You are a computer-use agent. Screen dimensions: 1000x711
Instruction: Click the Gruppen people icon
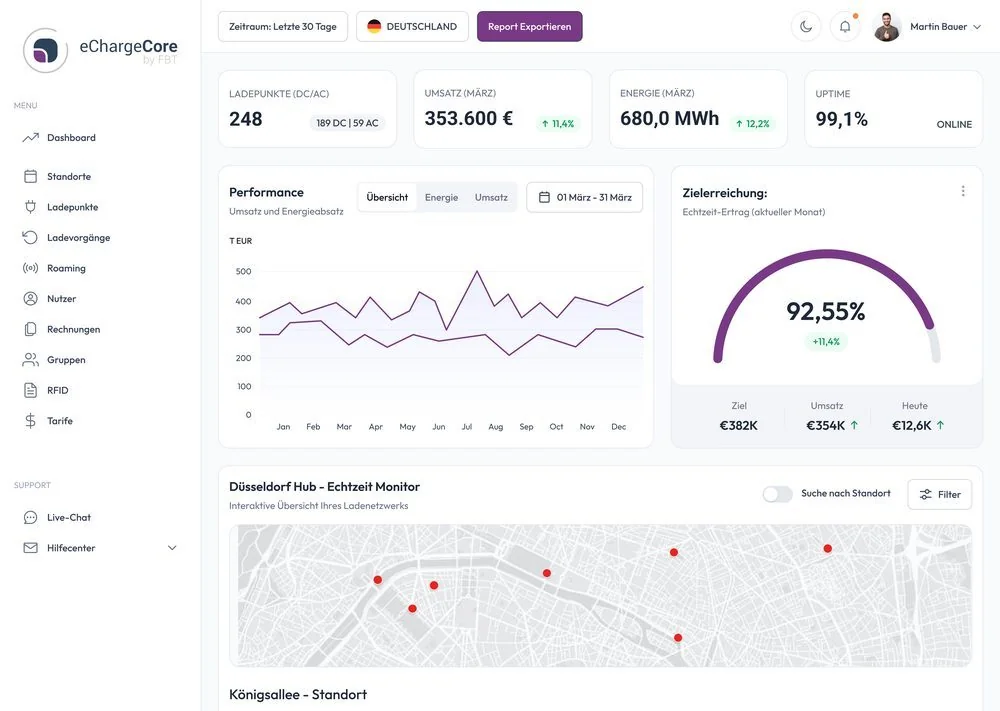pos(31,360)
